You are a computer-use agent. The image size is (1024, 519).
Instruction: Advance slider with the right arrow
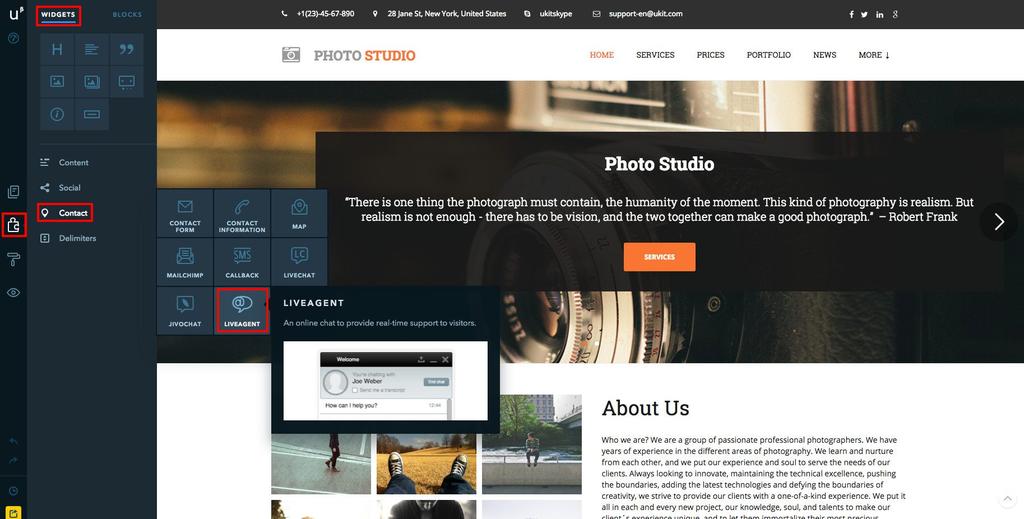[999, 222]
